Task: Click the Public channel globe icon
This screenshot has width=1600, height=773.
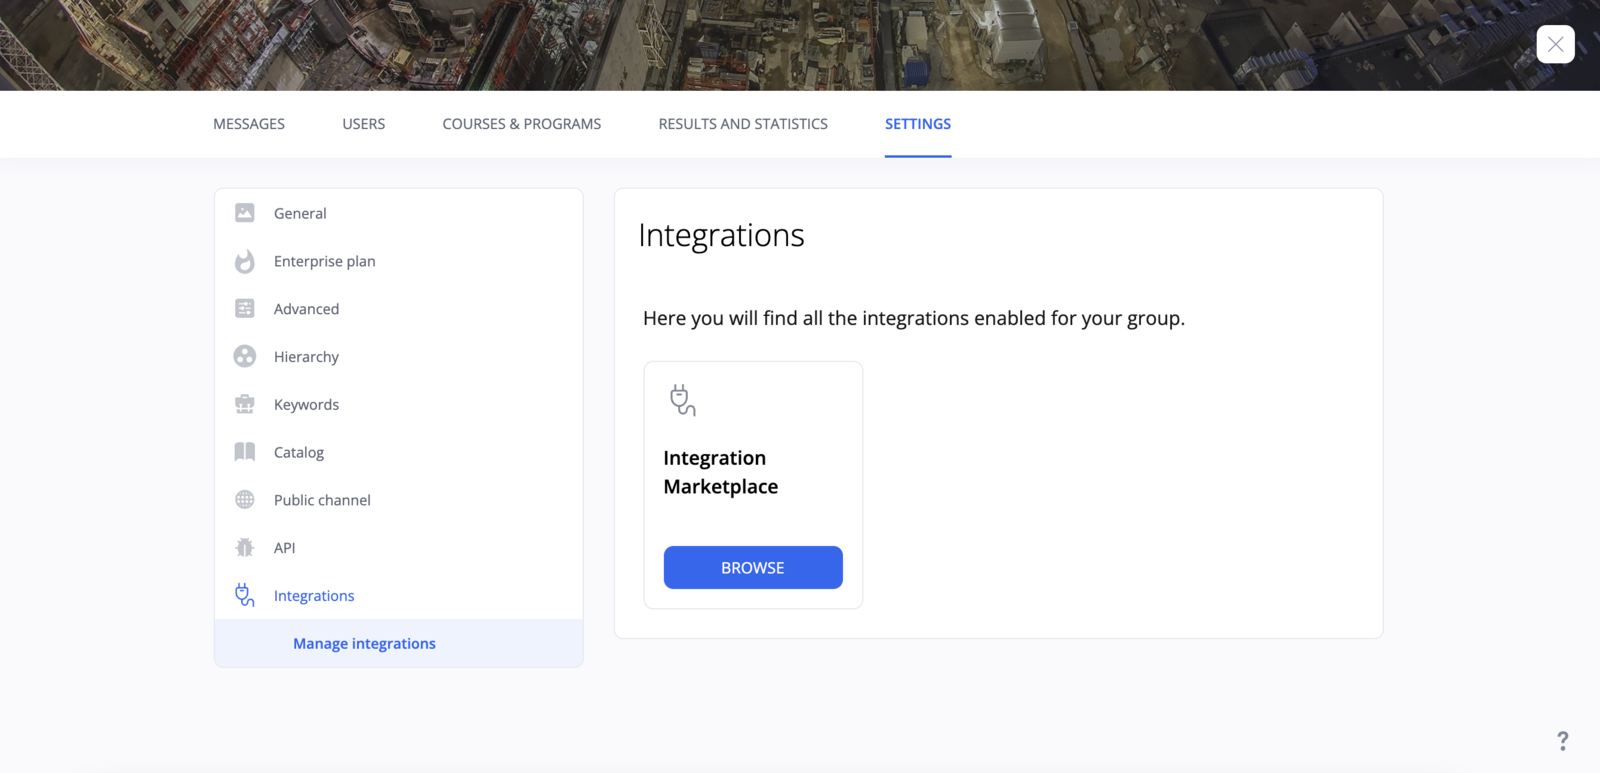Action: [x=244, y=499]
